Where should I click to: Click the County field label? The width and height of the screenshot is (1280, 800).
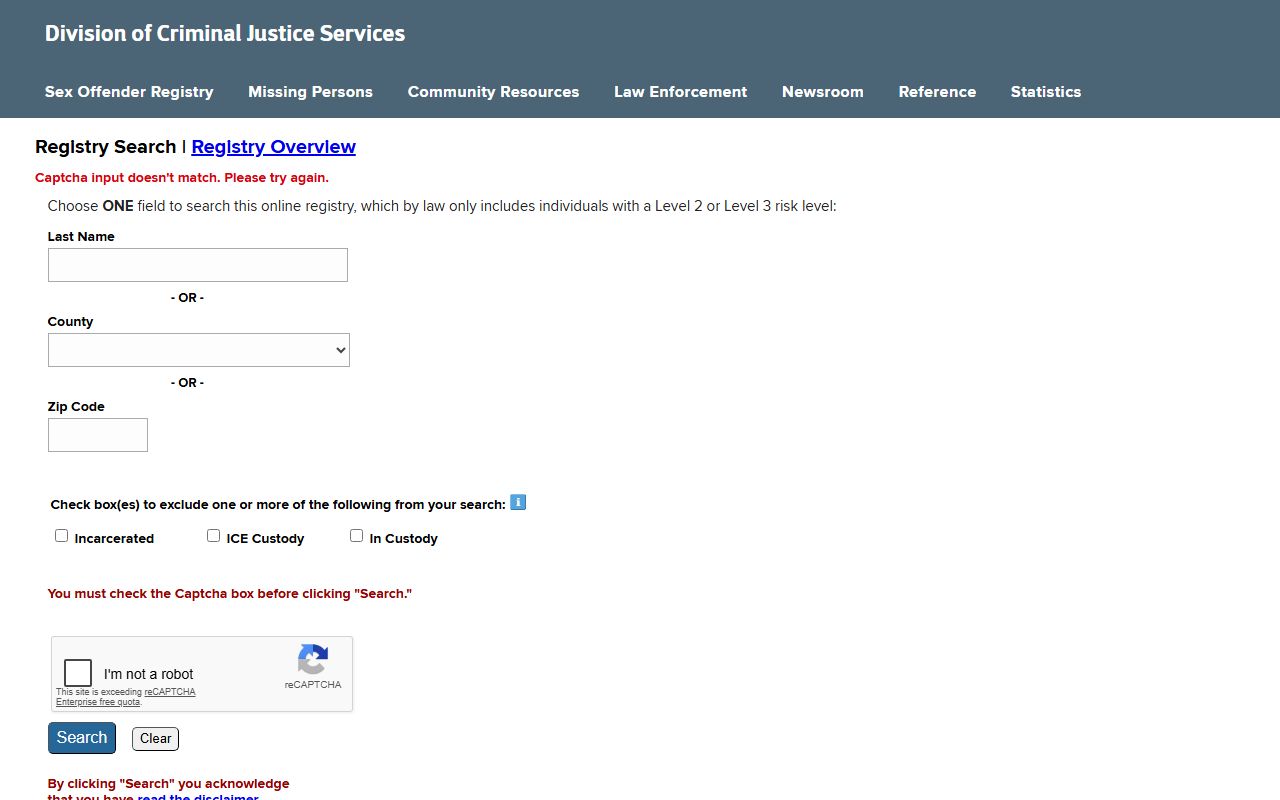pyautogui.click(x=70, y=322)
